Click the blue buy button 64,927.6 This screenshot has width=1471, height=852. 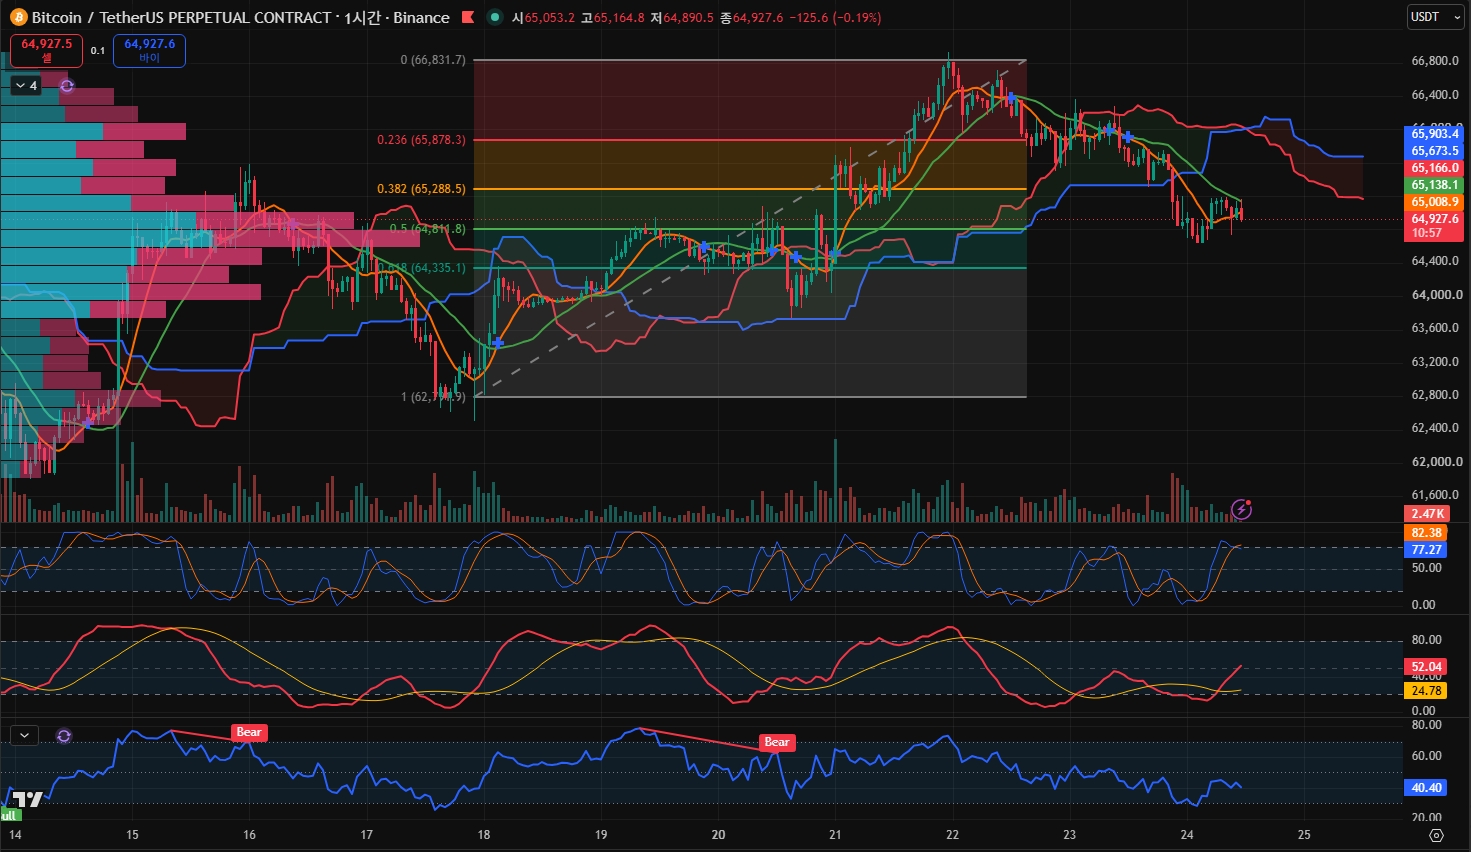[149, 50]
